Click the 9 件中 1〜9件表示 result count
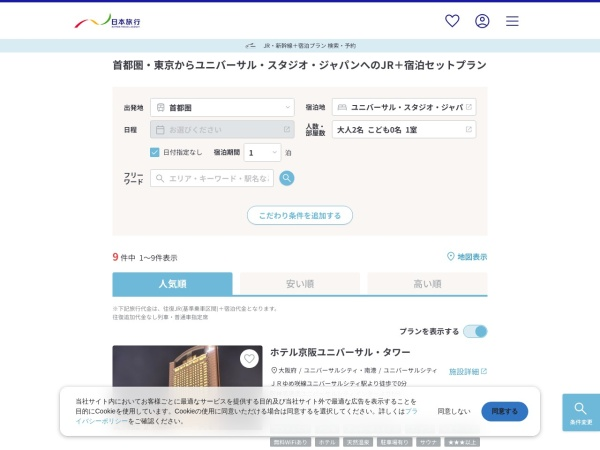 point(145,257)
